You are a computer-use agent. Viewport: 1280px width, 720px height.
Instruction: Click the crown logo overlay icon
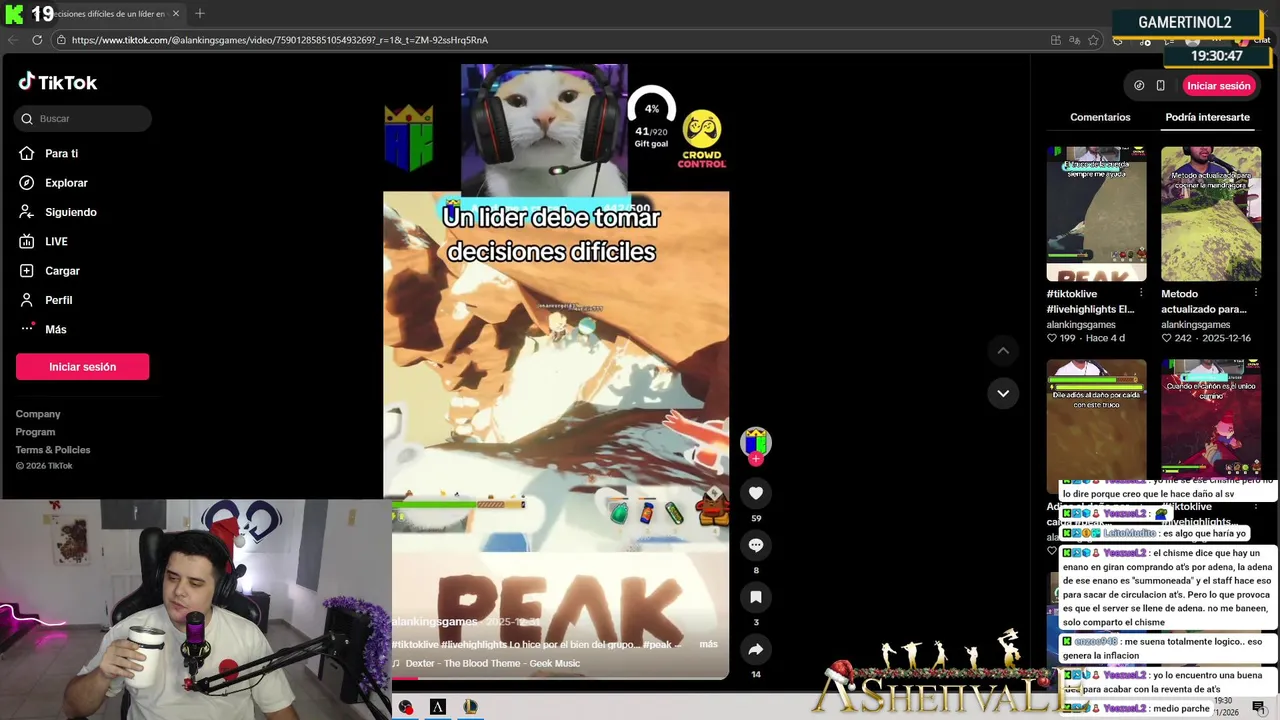point(408,137)
